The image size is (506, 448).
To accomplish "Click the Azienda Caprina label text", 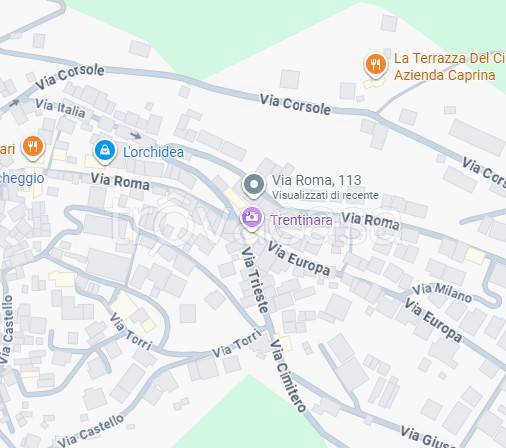I will tap(445, 75).
